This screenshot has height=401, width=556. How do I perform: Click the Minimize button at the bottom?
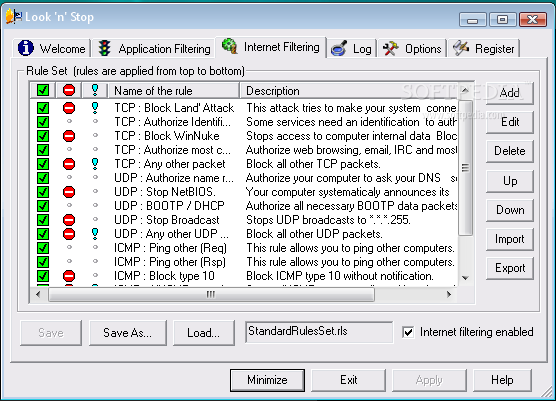pyautogui.click(x=267, y=380)
